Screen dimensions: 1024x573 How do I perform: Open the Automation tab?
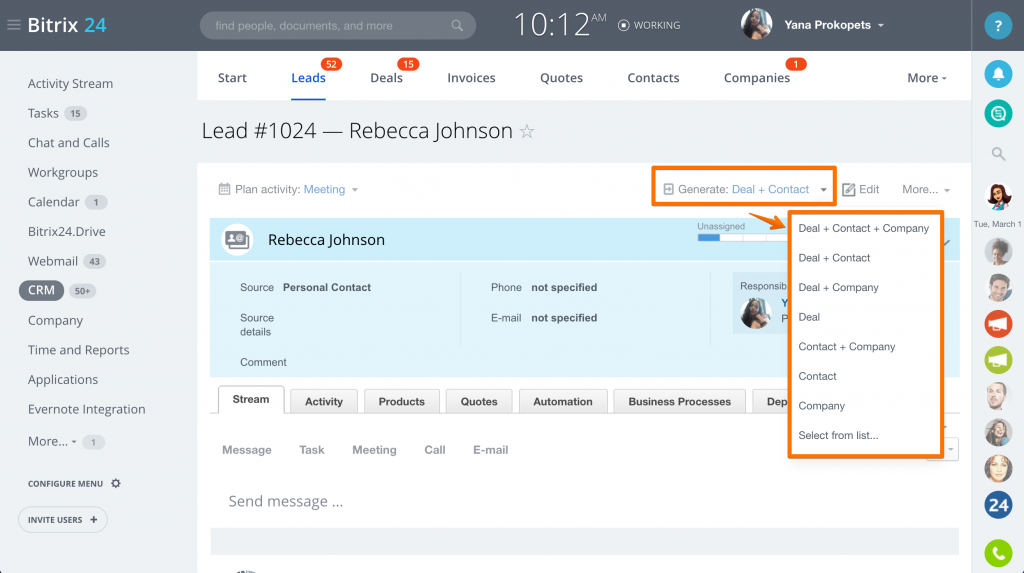pos(563,401)
